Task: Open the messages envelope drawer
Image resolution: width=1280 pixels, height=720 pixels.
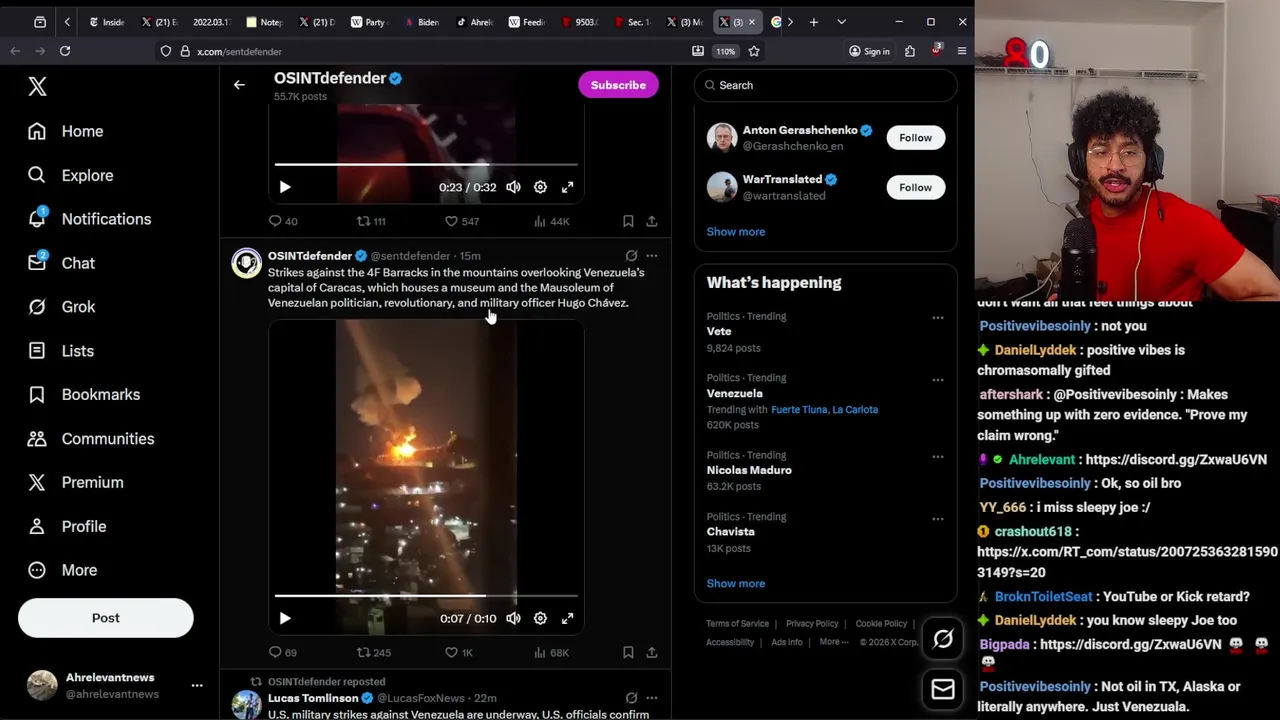Action: tap(943, 688)
